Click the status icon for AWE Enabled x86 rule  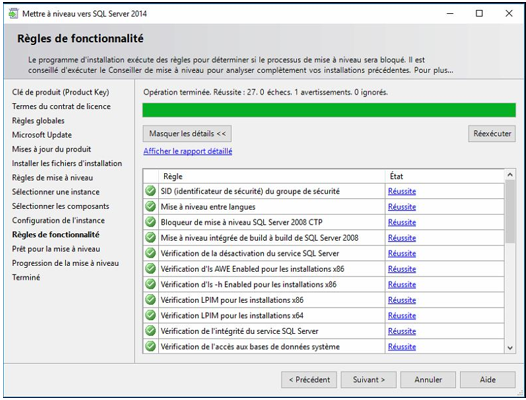(x=151, y=268)
